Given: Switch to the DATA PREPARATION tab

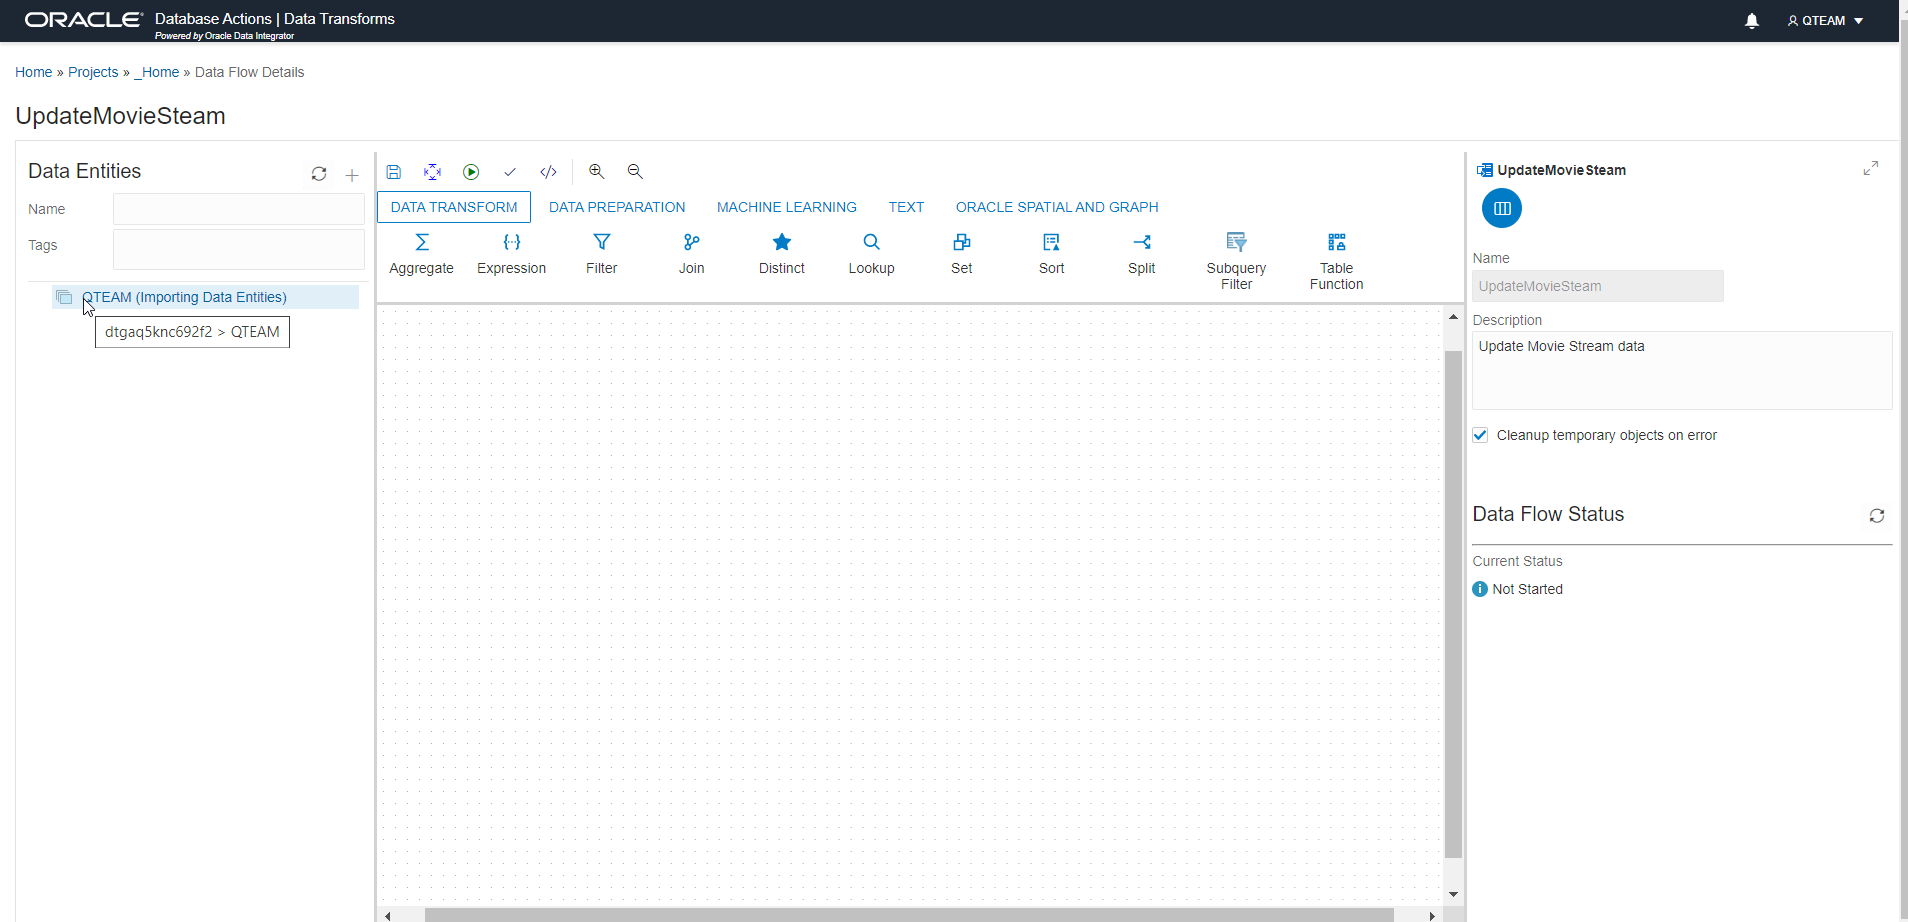Looking at the screenshot, I should pos(617,207).
